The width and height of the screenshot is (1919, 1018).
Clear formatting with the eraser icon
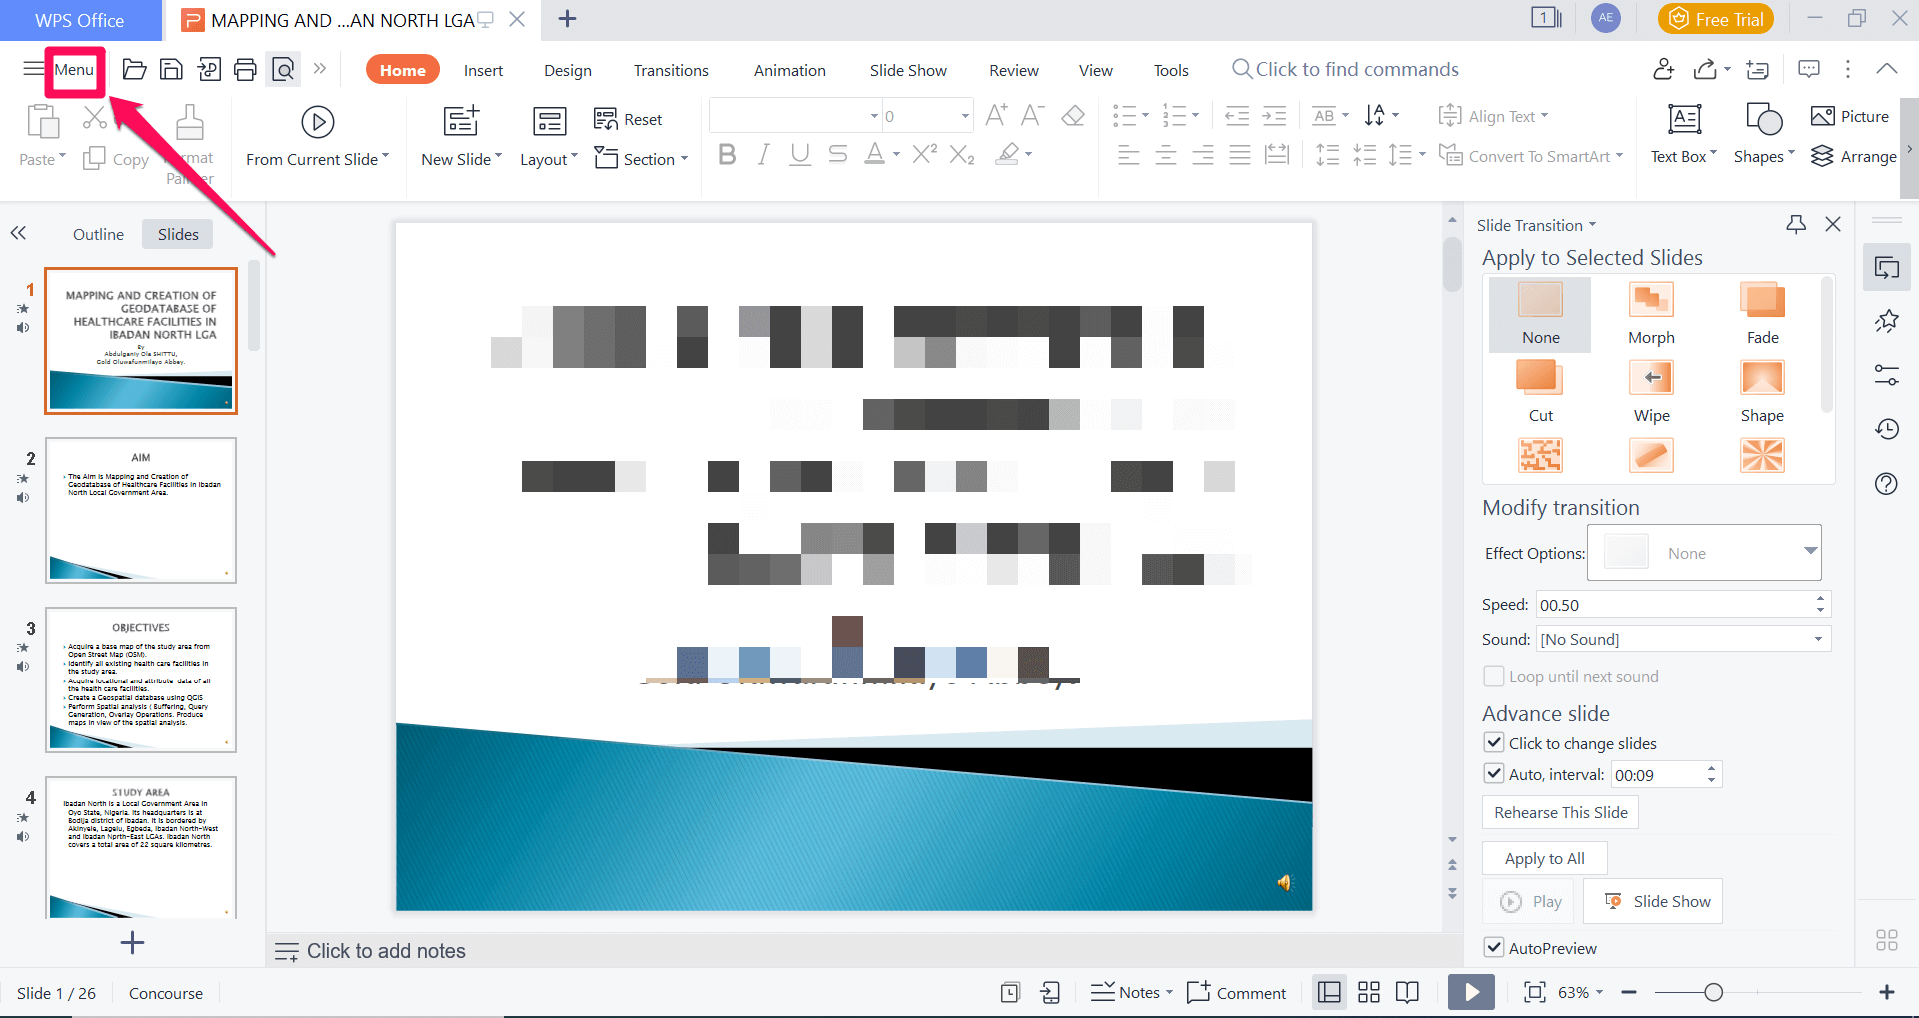[1073, 116]
